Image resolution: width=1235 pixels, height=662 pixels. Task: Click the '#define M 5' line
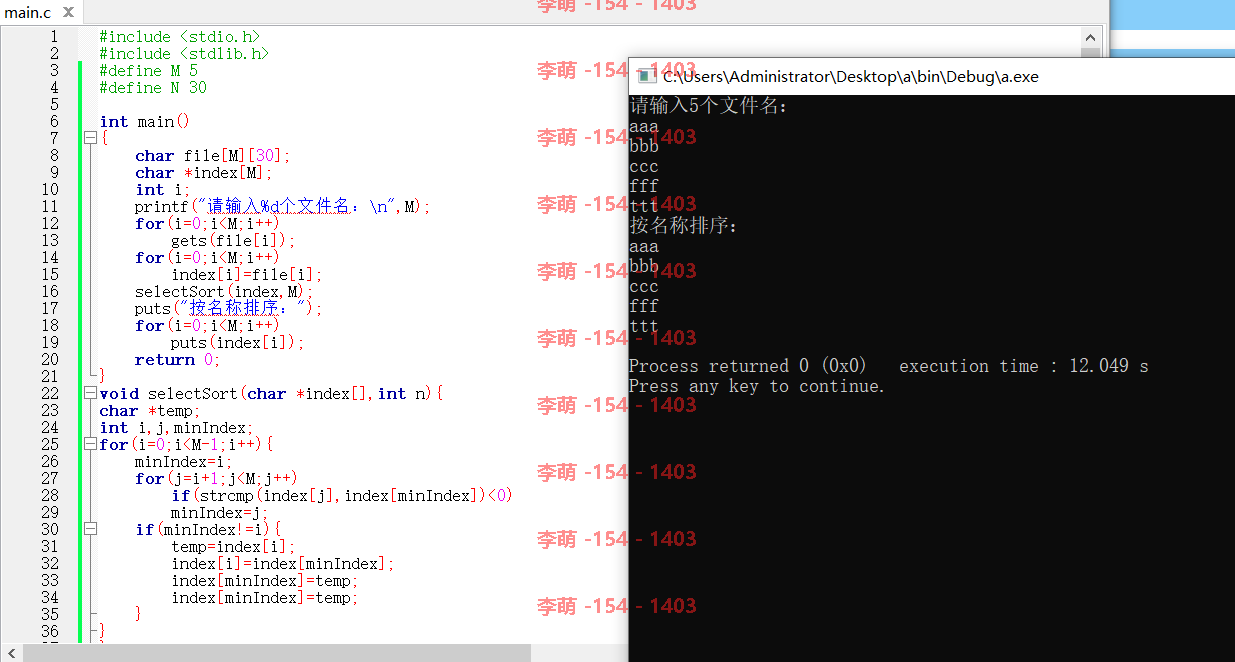tap(148, 71)
